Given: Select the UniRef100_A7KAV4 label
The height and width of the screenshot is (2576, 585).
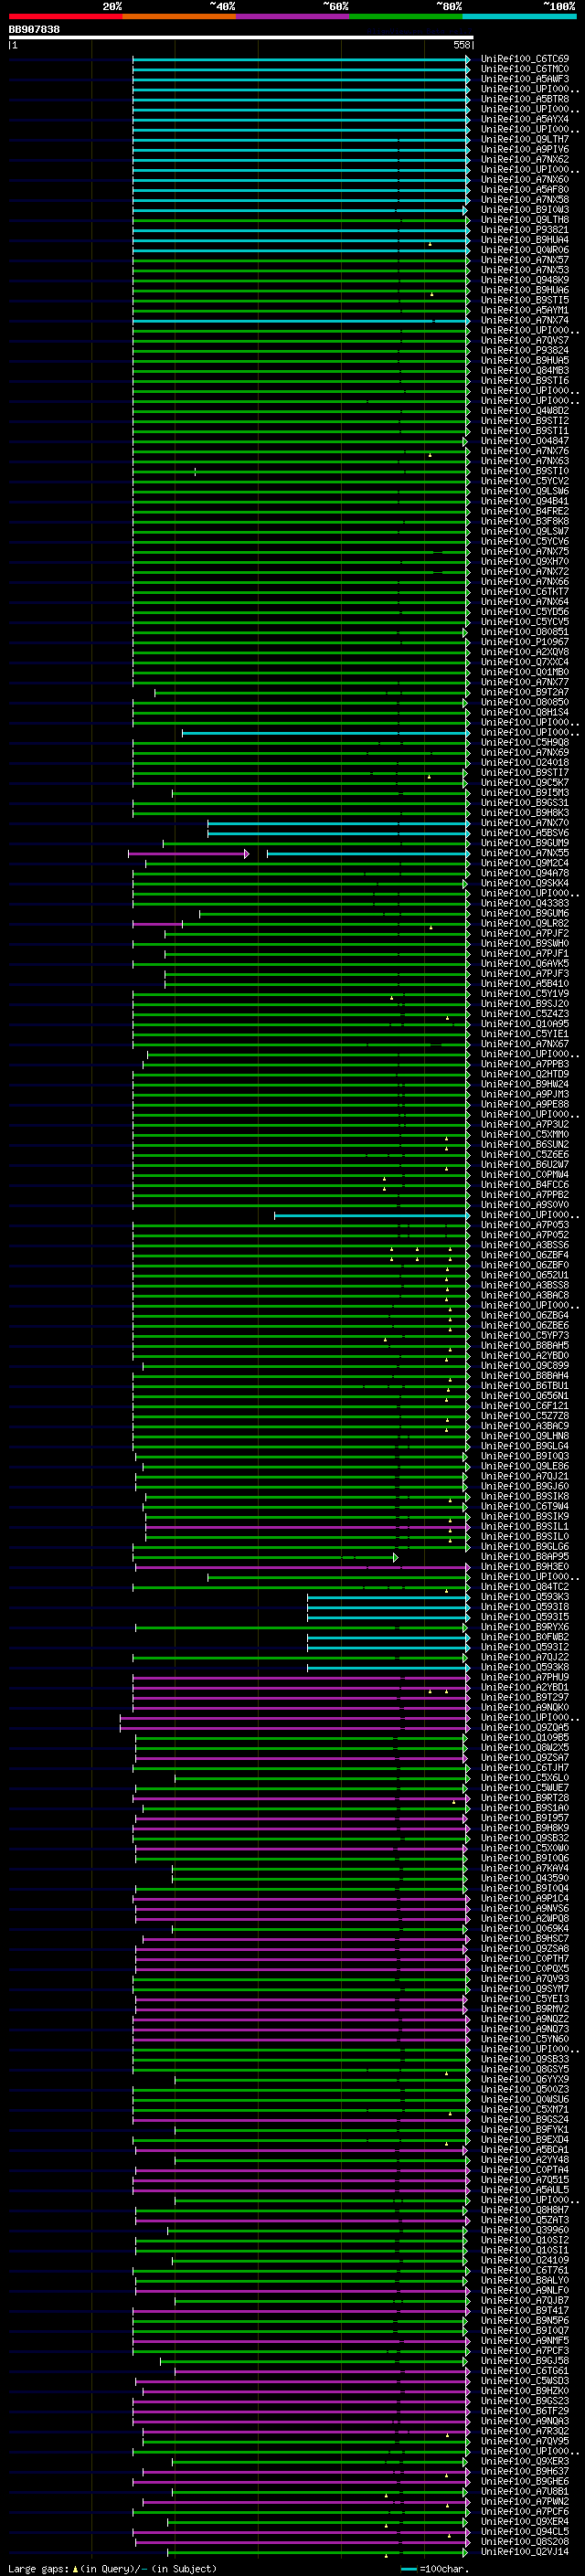Looking at the screenshot, I should point(525,1868).
